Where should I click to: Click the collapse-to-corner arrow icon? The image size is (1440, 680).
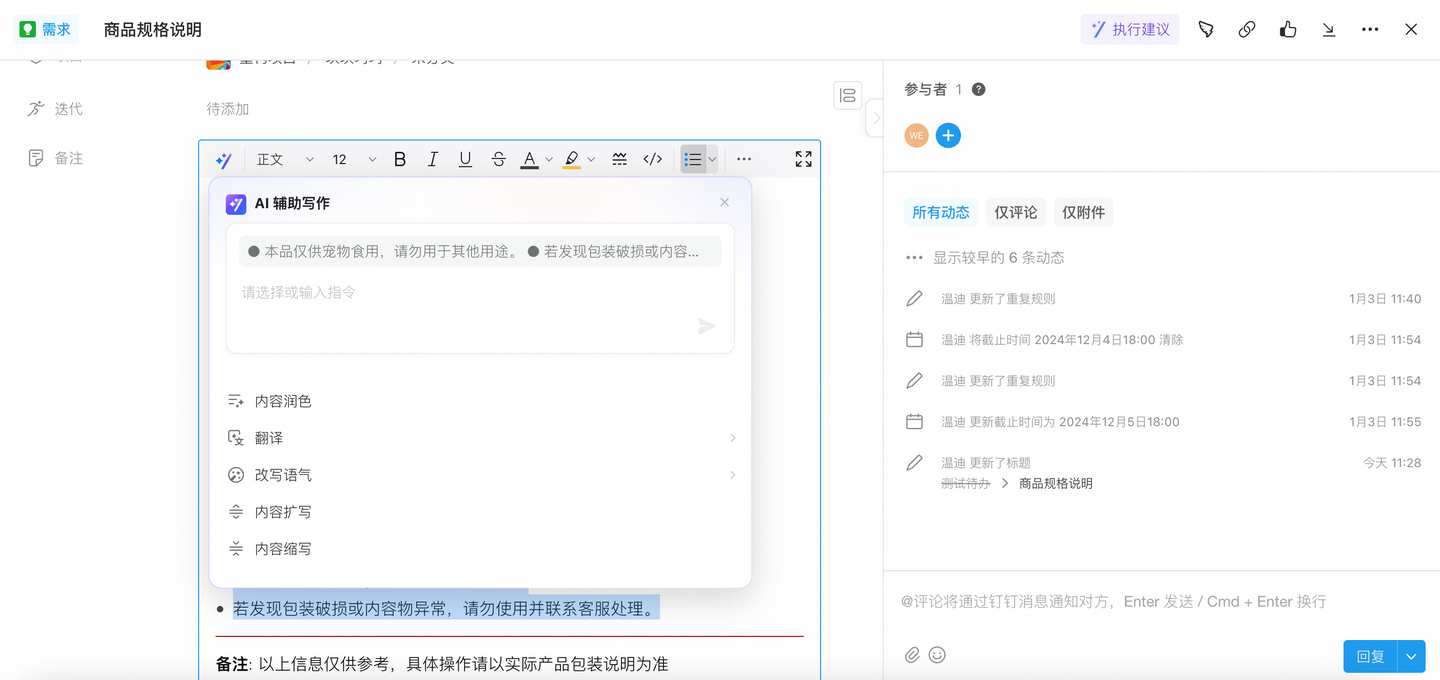[1329, 29]
